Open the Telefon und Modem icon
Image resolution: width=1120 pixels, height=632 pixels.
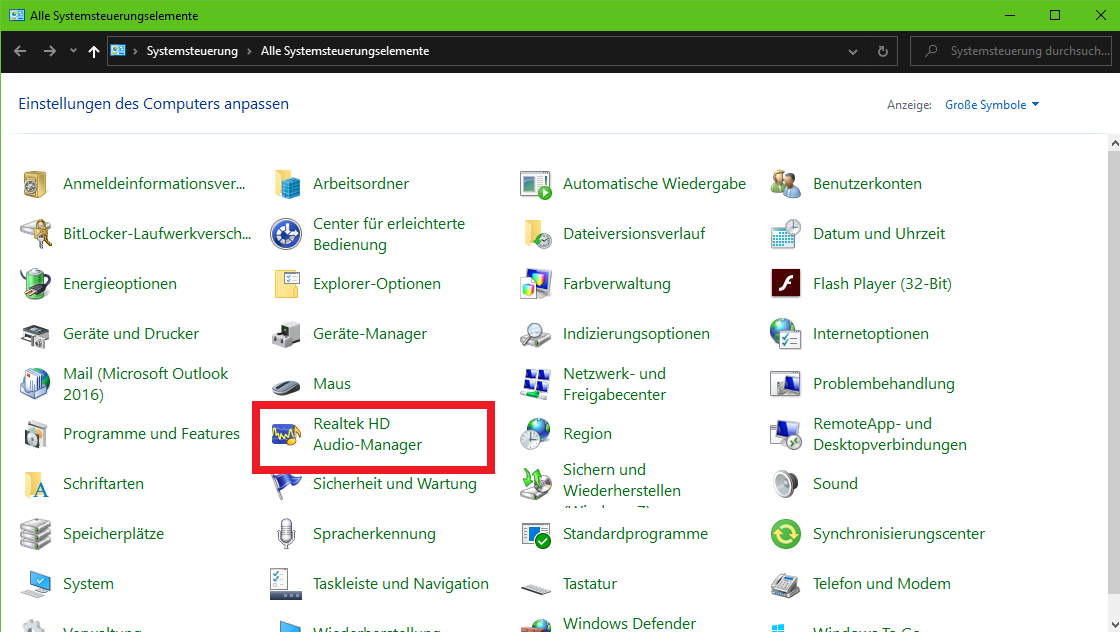786,585
